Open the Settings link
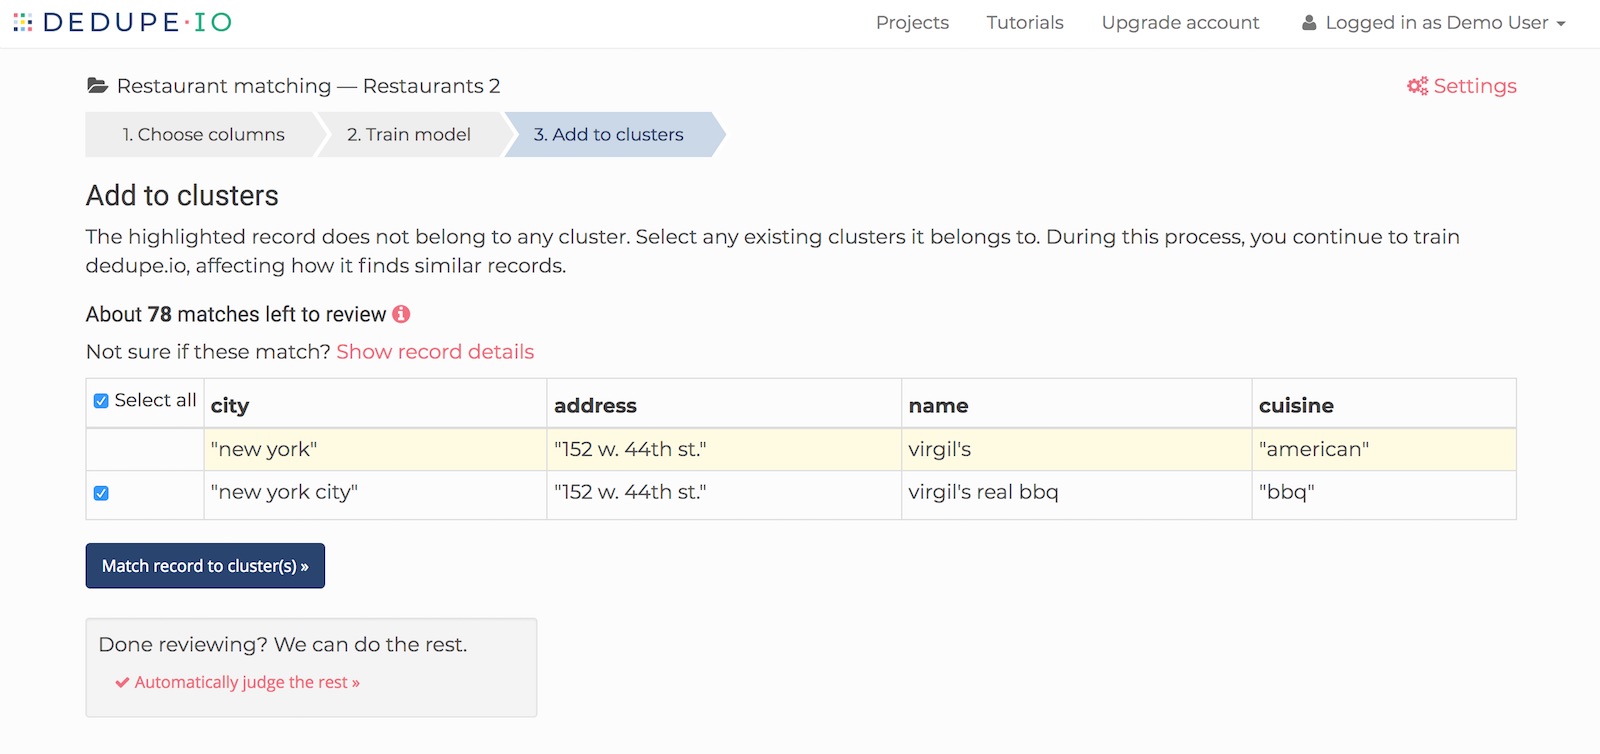The image size is (1600, 754). click(x=1462, y=86)
